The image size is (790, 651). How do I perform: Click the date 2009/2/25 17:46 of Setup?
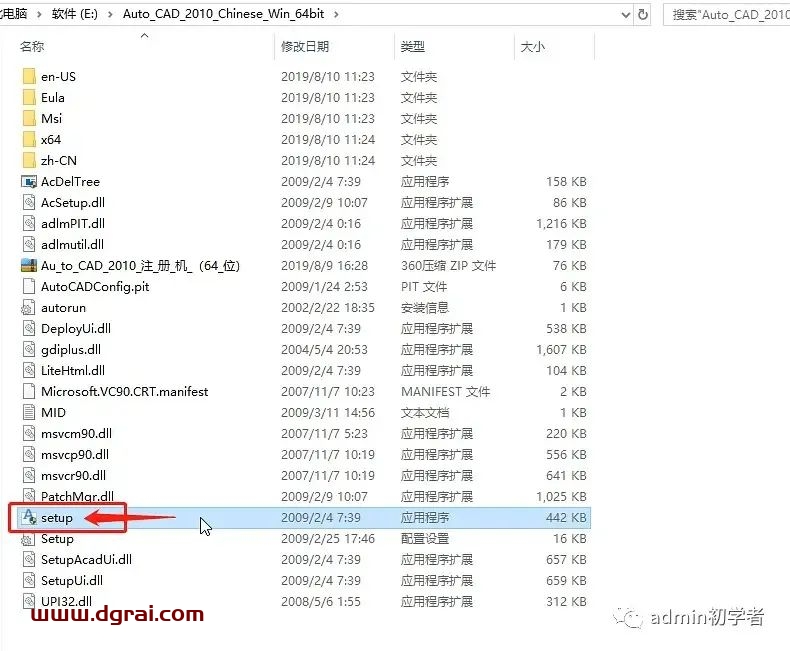tap(328, 539)
